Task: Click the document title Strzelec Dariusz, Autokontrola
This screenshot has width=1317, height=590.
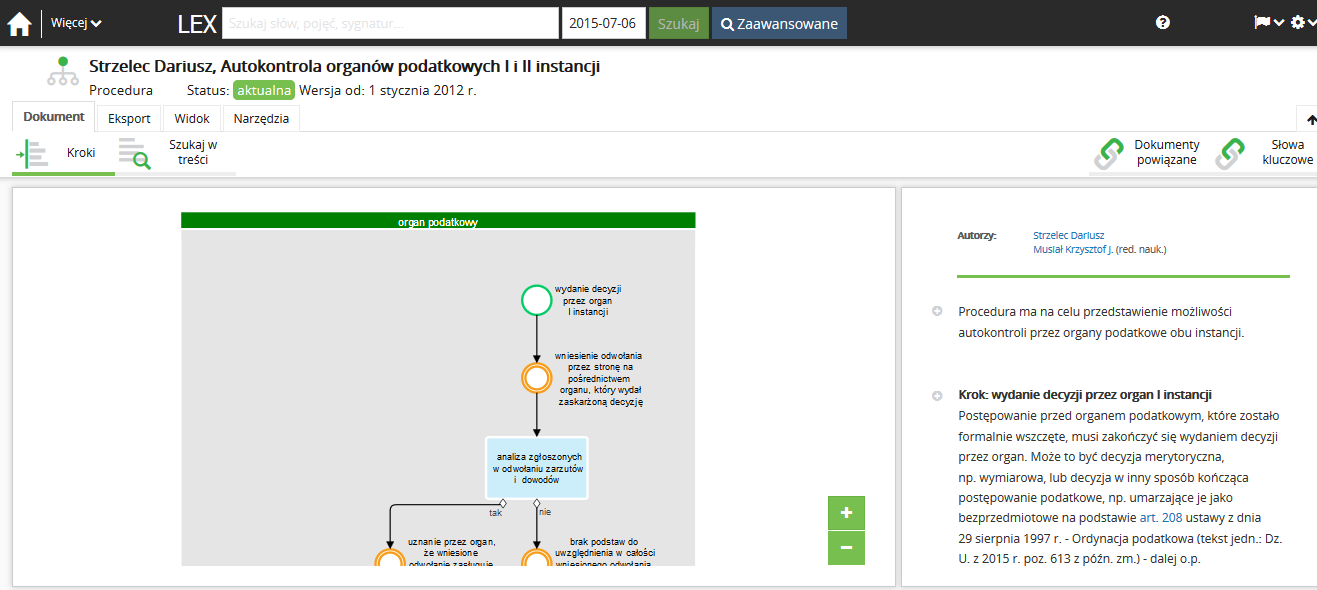Action: click(x=345, y=67)
